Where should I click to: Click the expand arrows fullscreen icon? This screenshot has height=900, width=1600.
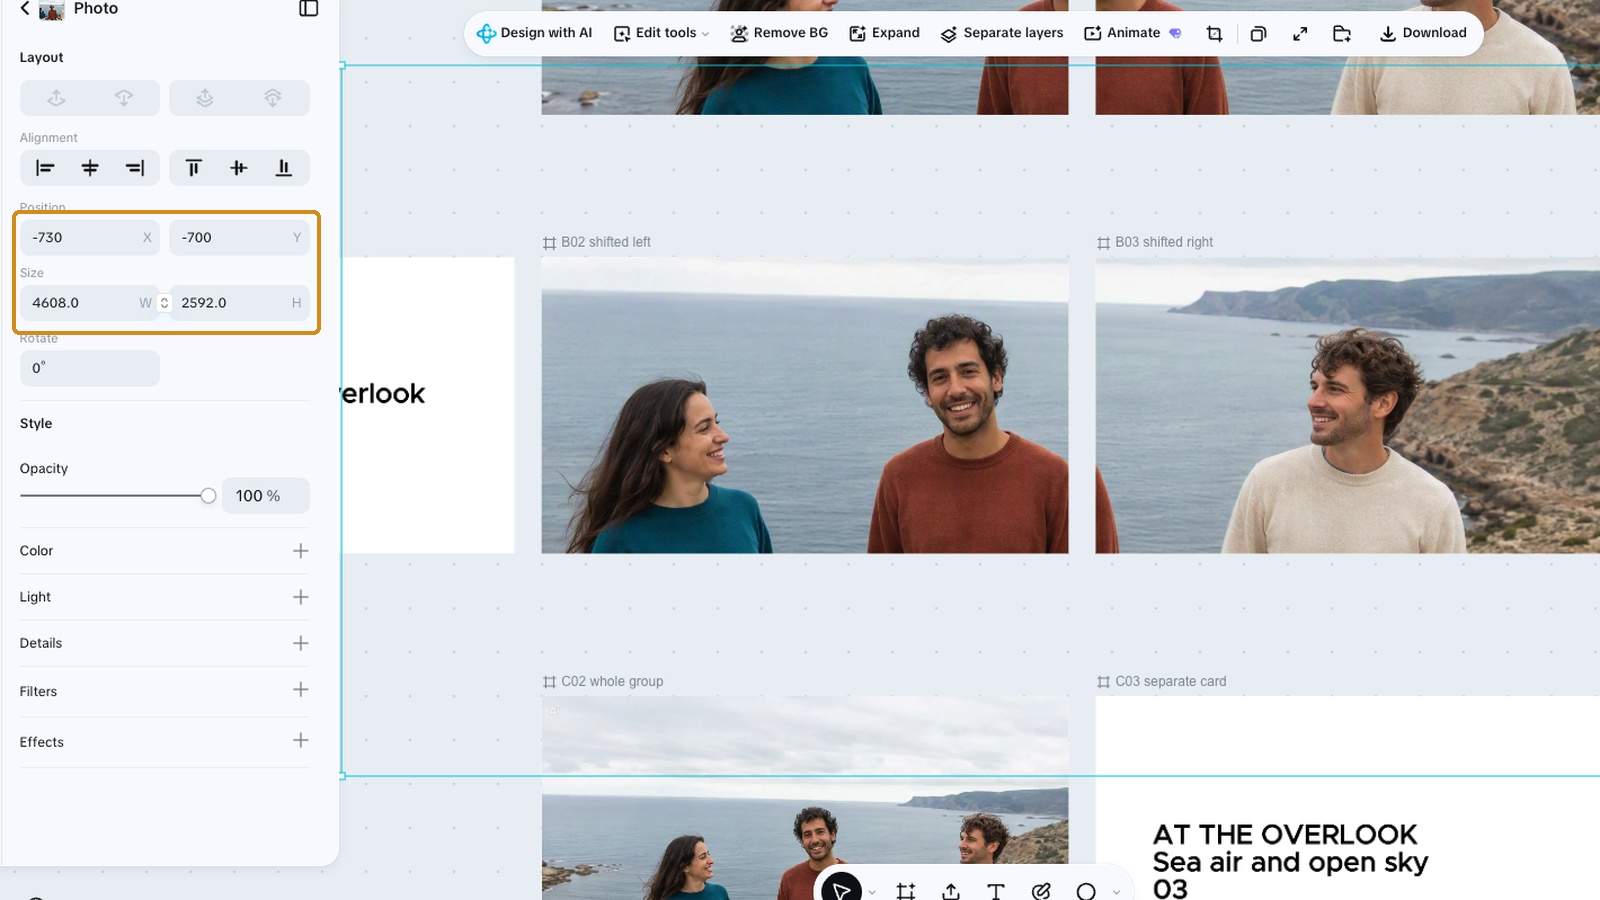(x=1300, y=33)
